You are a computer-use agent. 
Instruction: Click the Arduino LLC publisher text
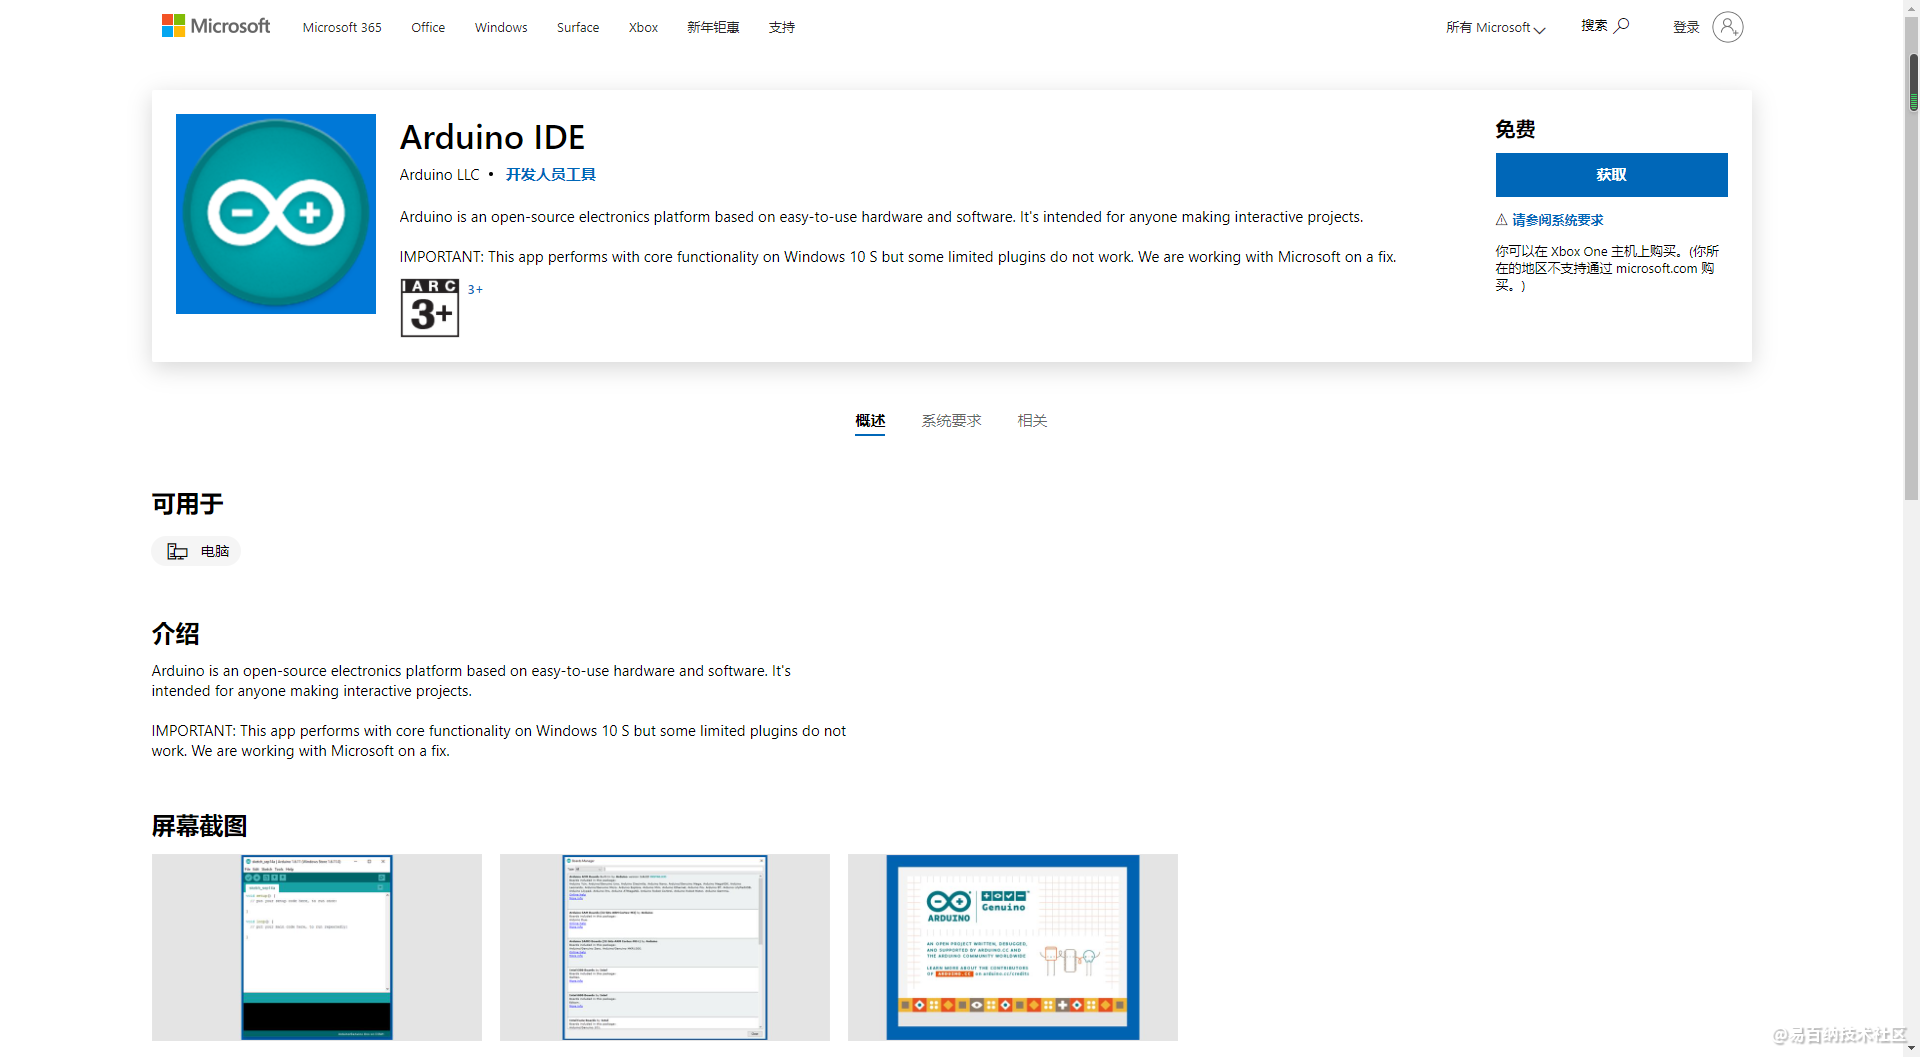pyautogui.click(x=439, y=175)
